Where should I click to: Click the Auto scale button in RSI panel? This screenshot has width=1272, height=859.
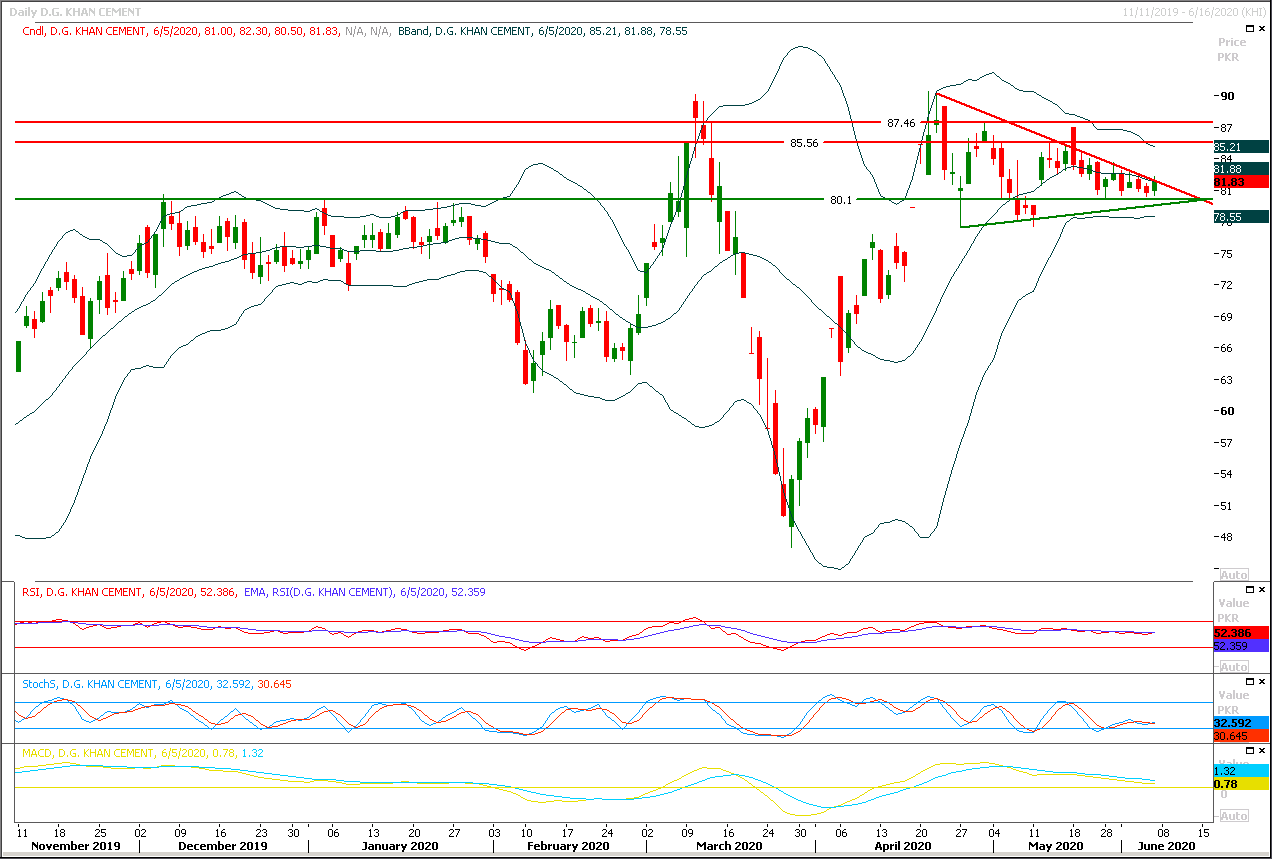pos(1233,667)
